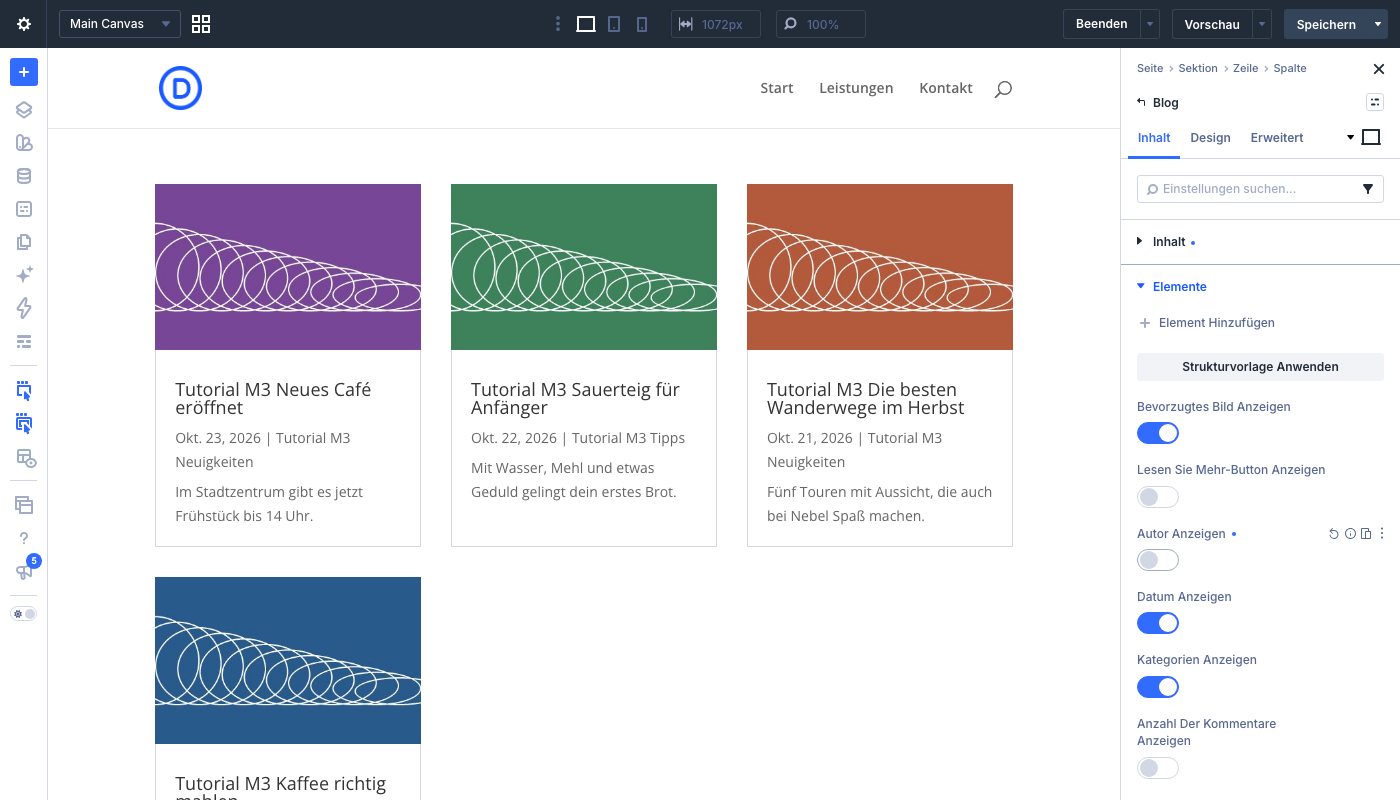
Task: Turn off Datum Anzeigen toggle
Action: pos(1158,623)
